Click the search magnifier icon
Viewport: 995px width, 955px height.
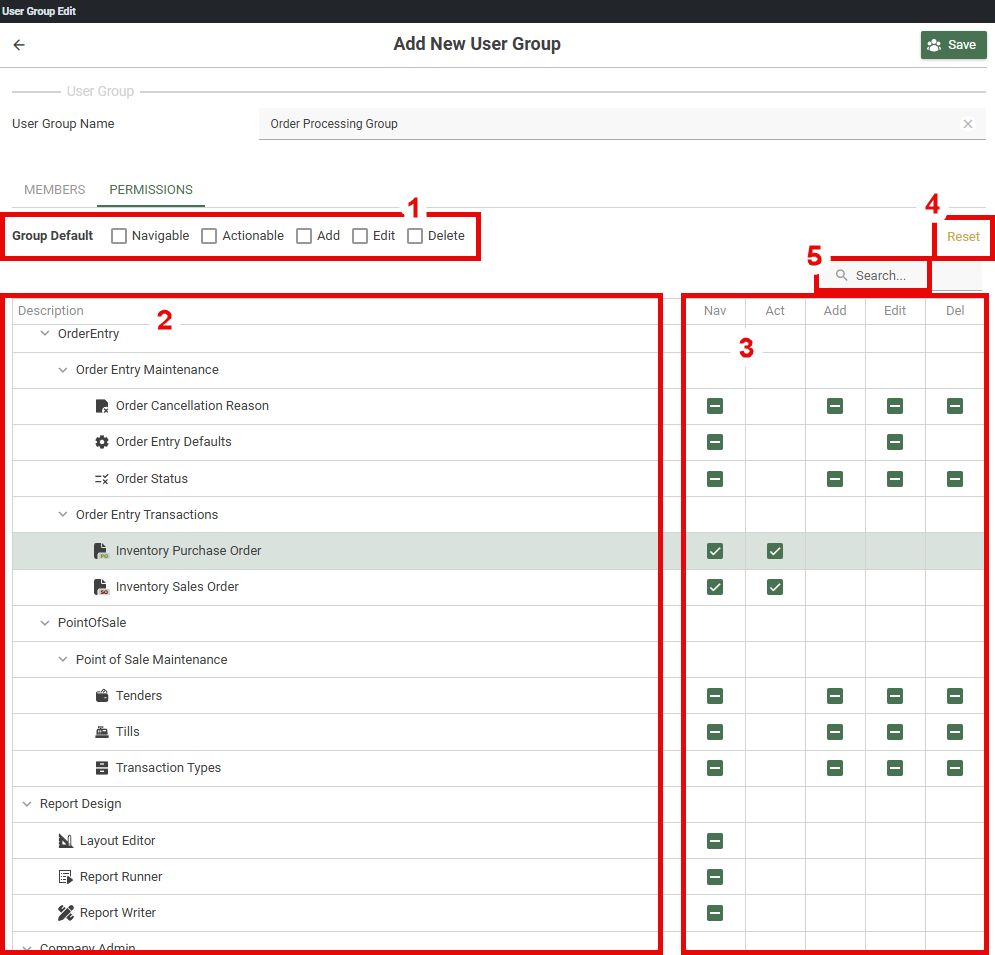[x=839, y=275]
